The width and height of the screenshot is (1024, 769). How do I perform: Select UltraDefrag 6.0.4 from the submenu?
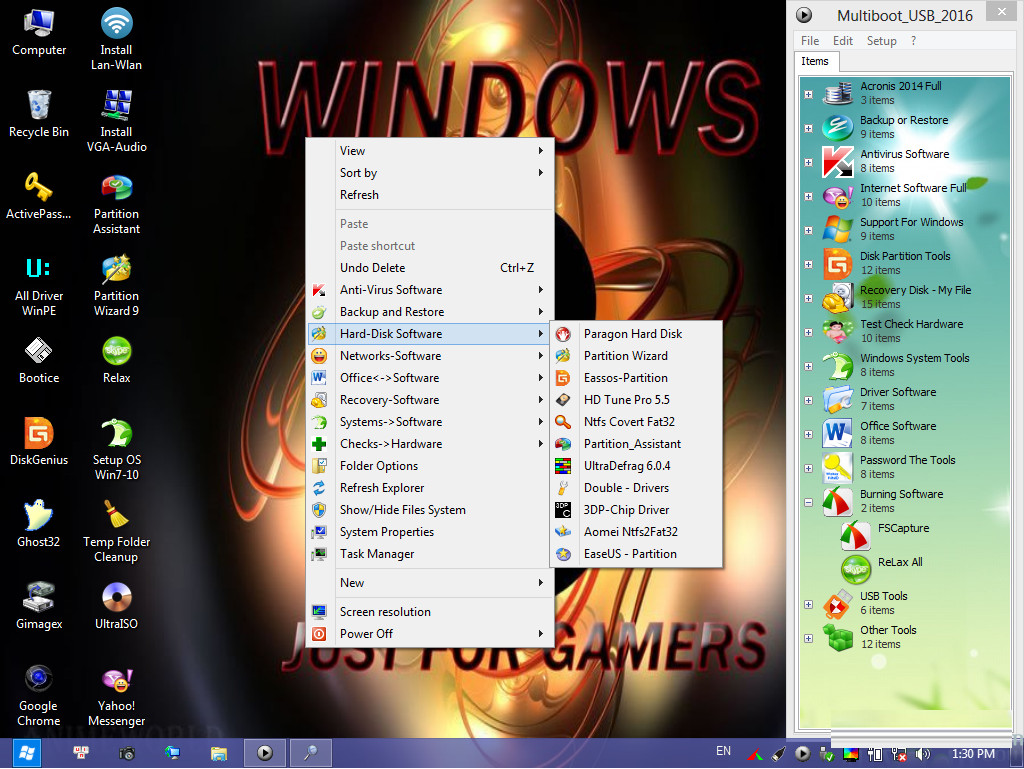pos(637,465)
